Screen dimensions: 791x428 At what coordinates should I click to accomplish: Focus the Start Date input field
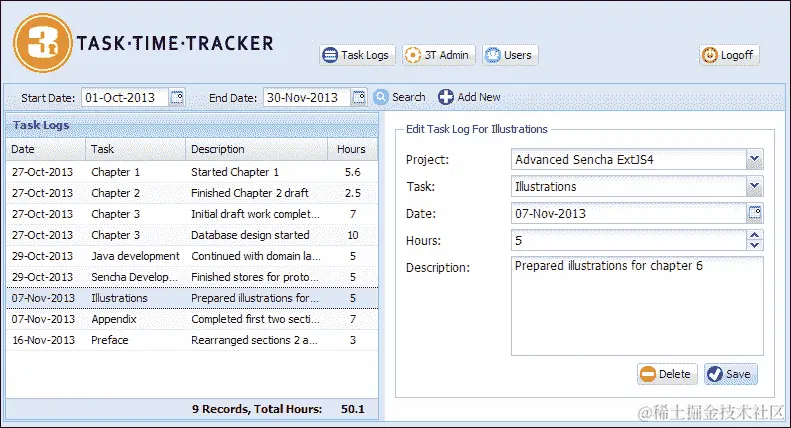pyautogui.click(x=125, y=97)
